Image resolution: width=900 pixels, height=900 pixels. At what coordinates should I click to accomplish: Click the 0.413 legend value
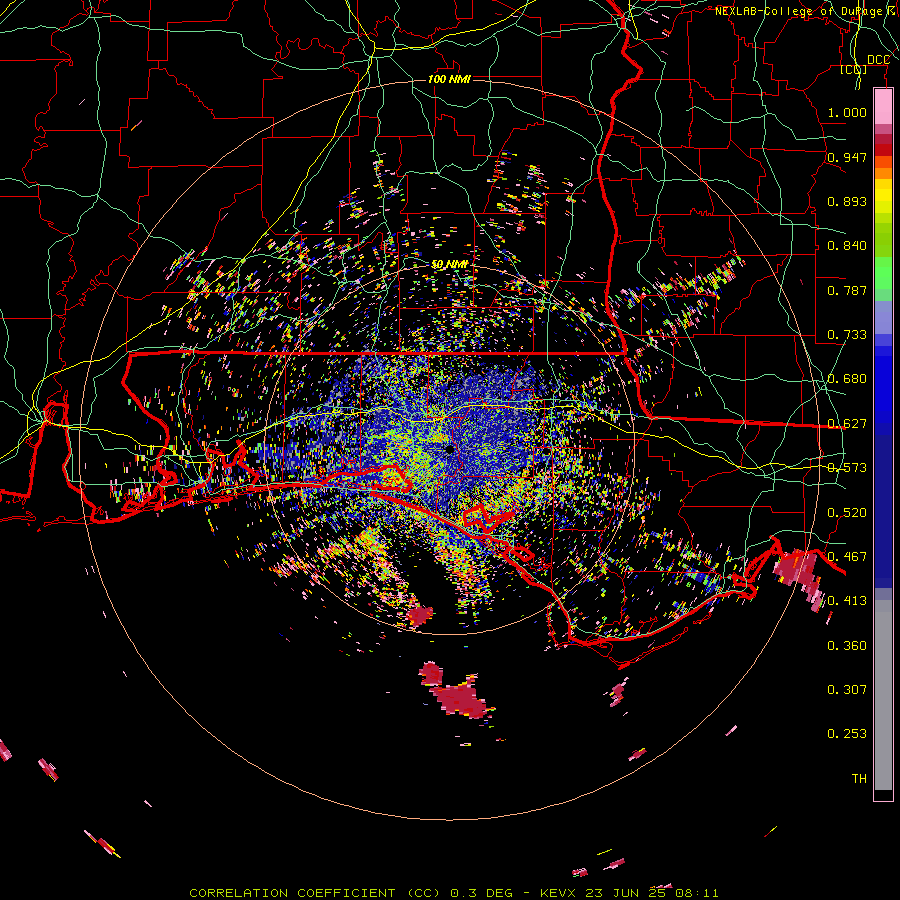pos(847,601)
